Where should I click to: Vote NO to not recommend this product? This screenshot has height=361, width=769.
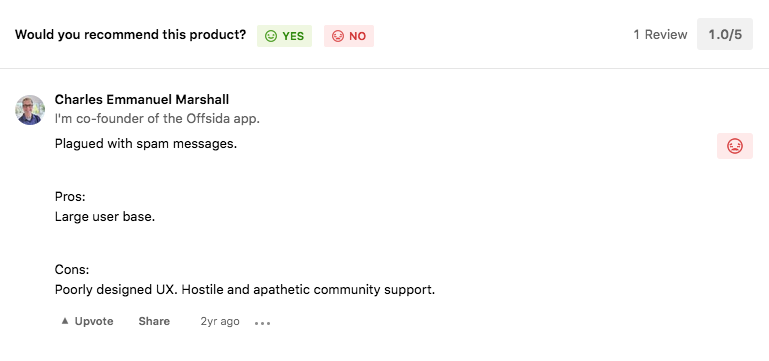click(349, 36)
